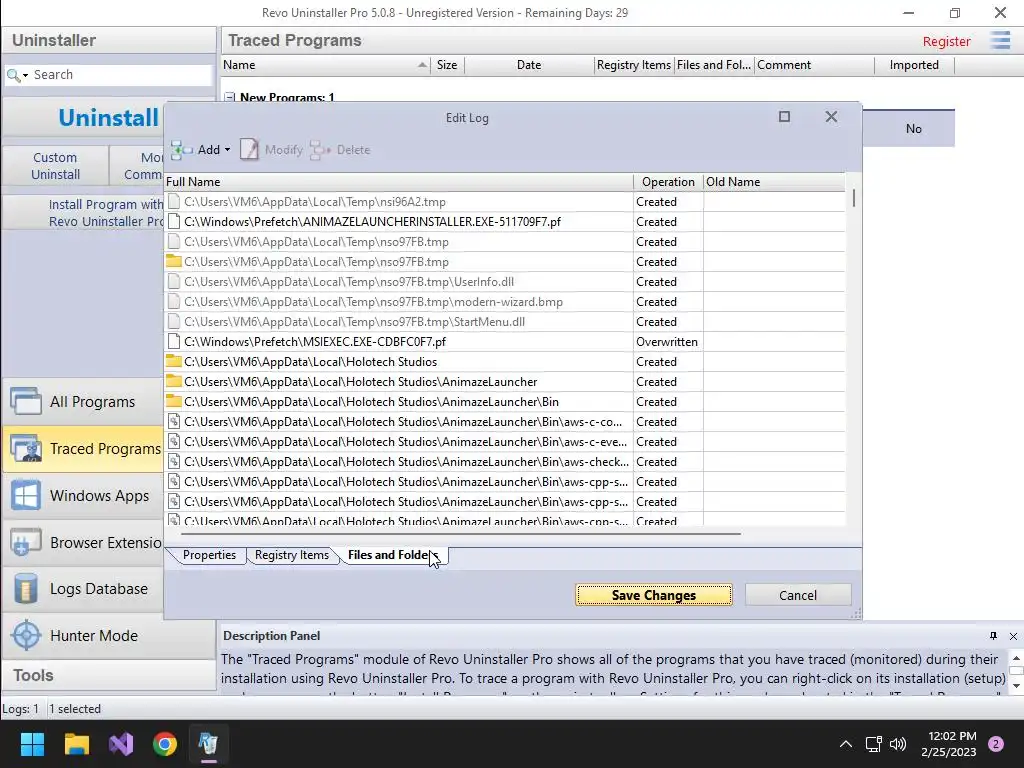This screenshot has width=1024, height=768.
Task: Close the Description Panel
Action: point(1013,636)
